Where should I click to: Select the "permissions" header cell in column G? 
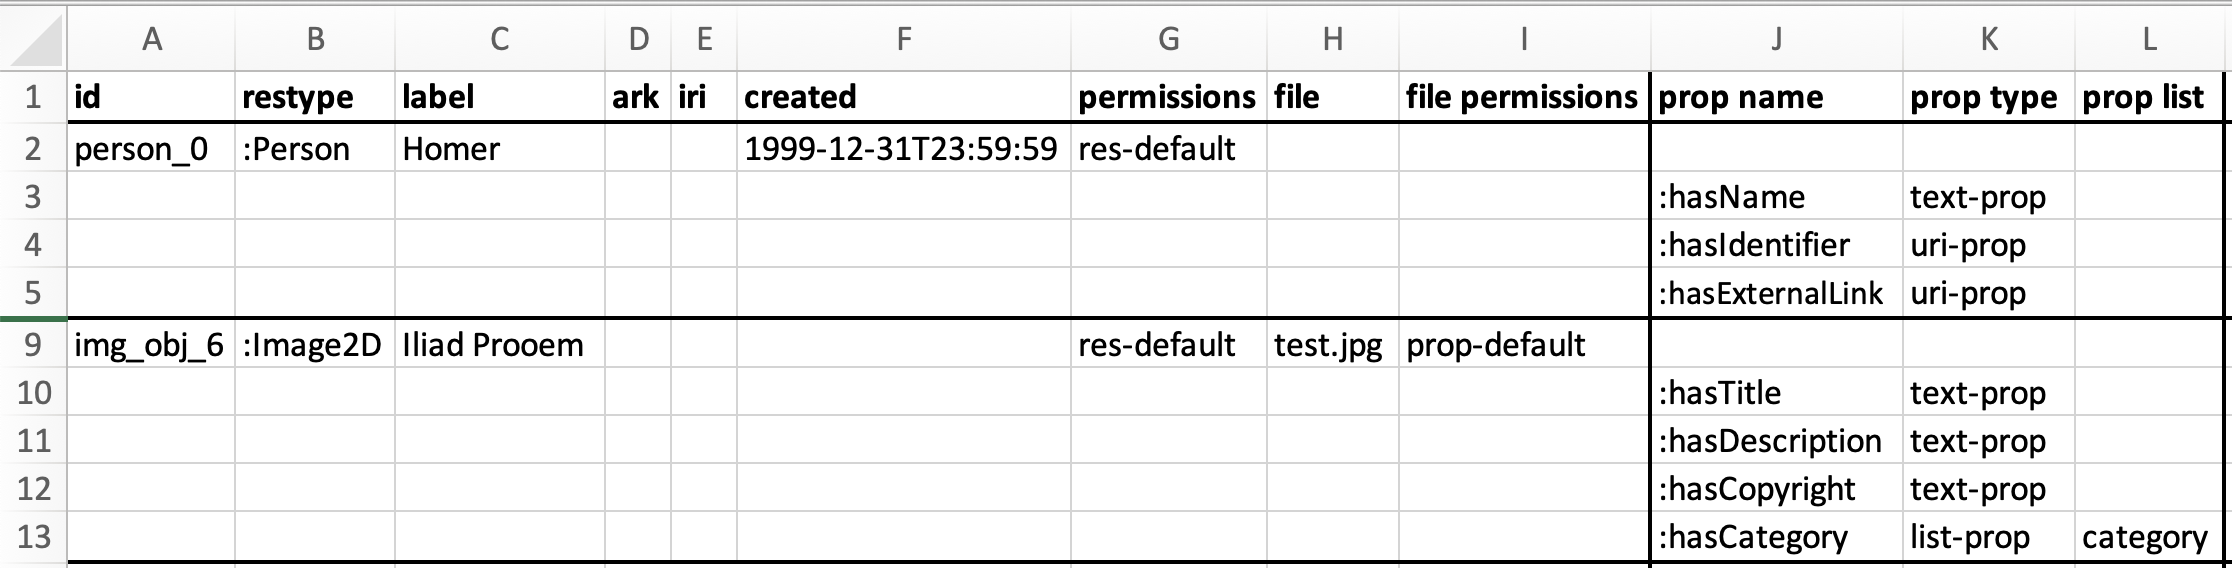(x=1168, y=97)
